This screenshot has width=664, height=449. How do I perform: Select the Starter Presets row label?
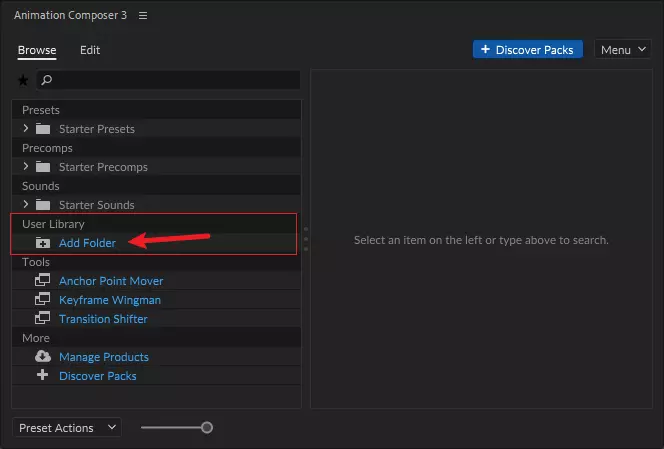click(97, 129)
